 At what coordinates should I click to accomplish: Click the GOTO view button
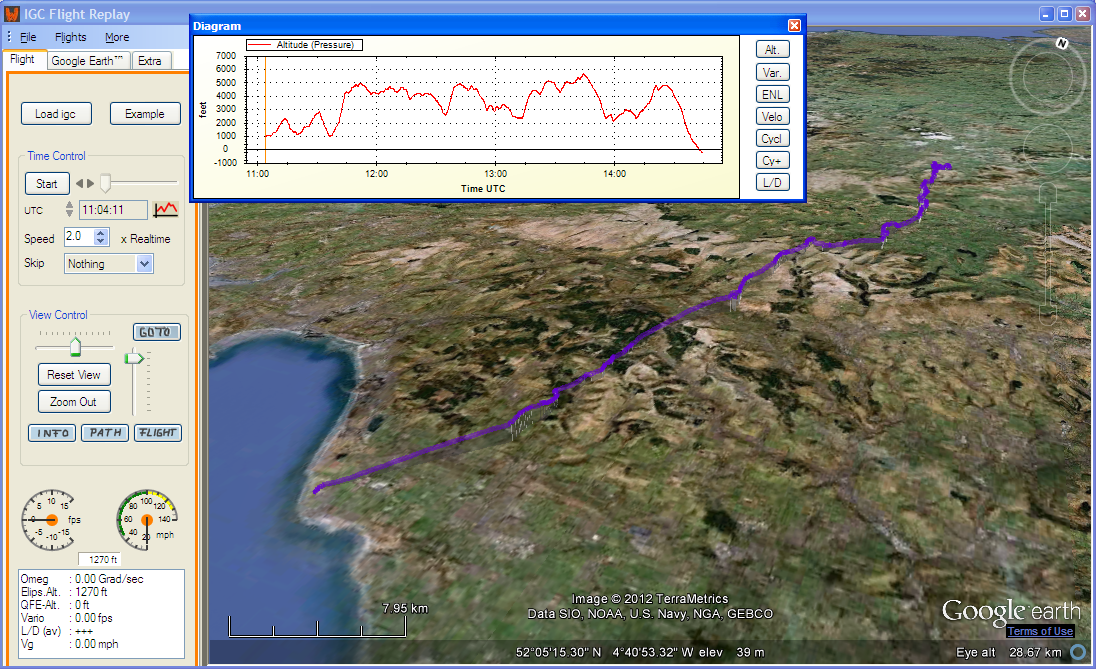[x=157, y=332]
